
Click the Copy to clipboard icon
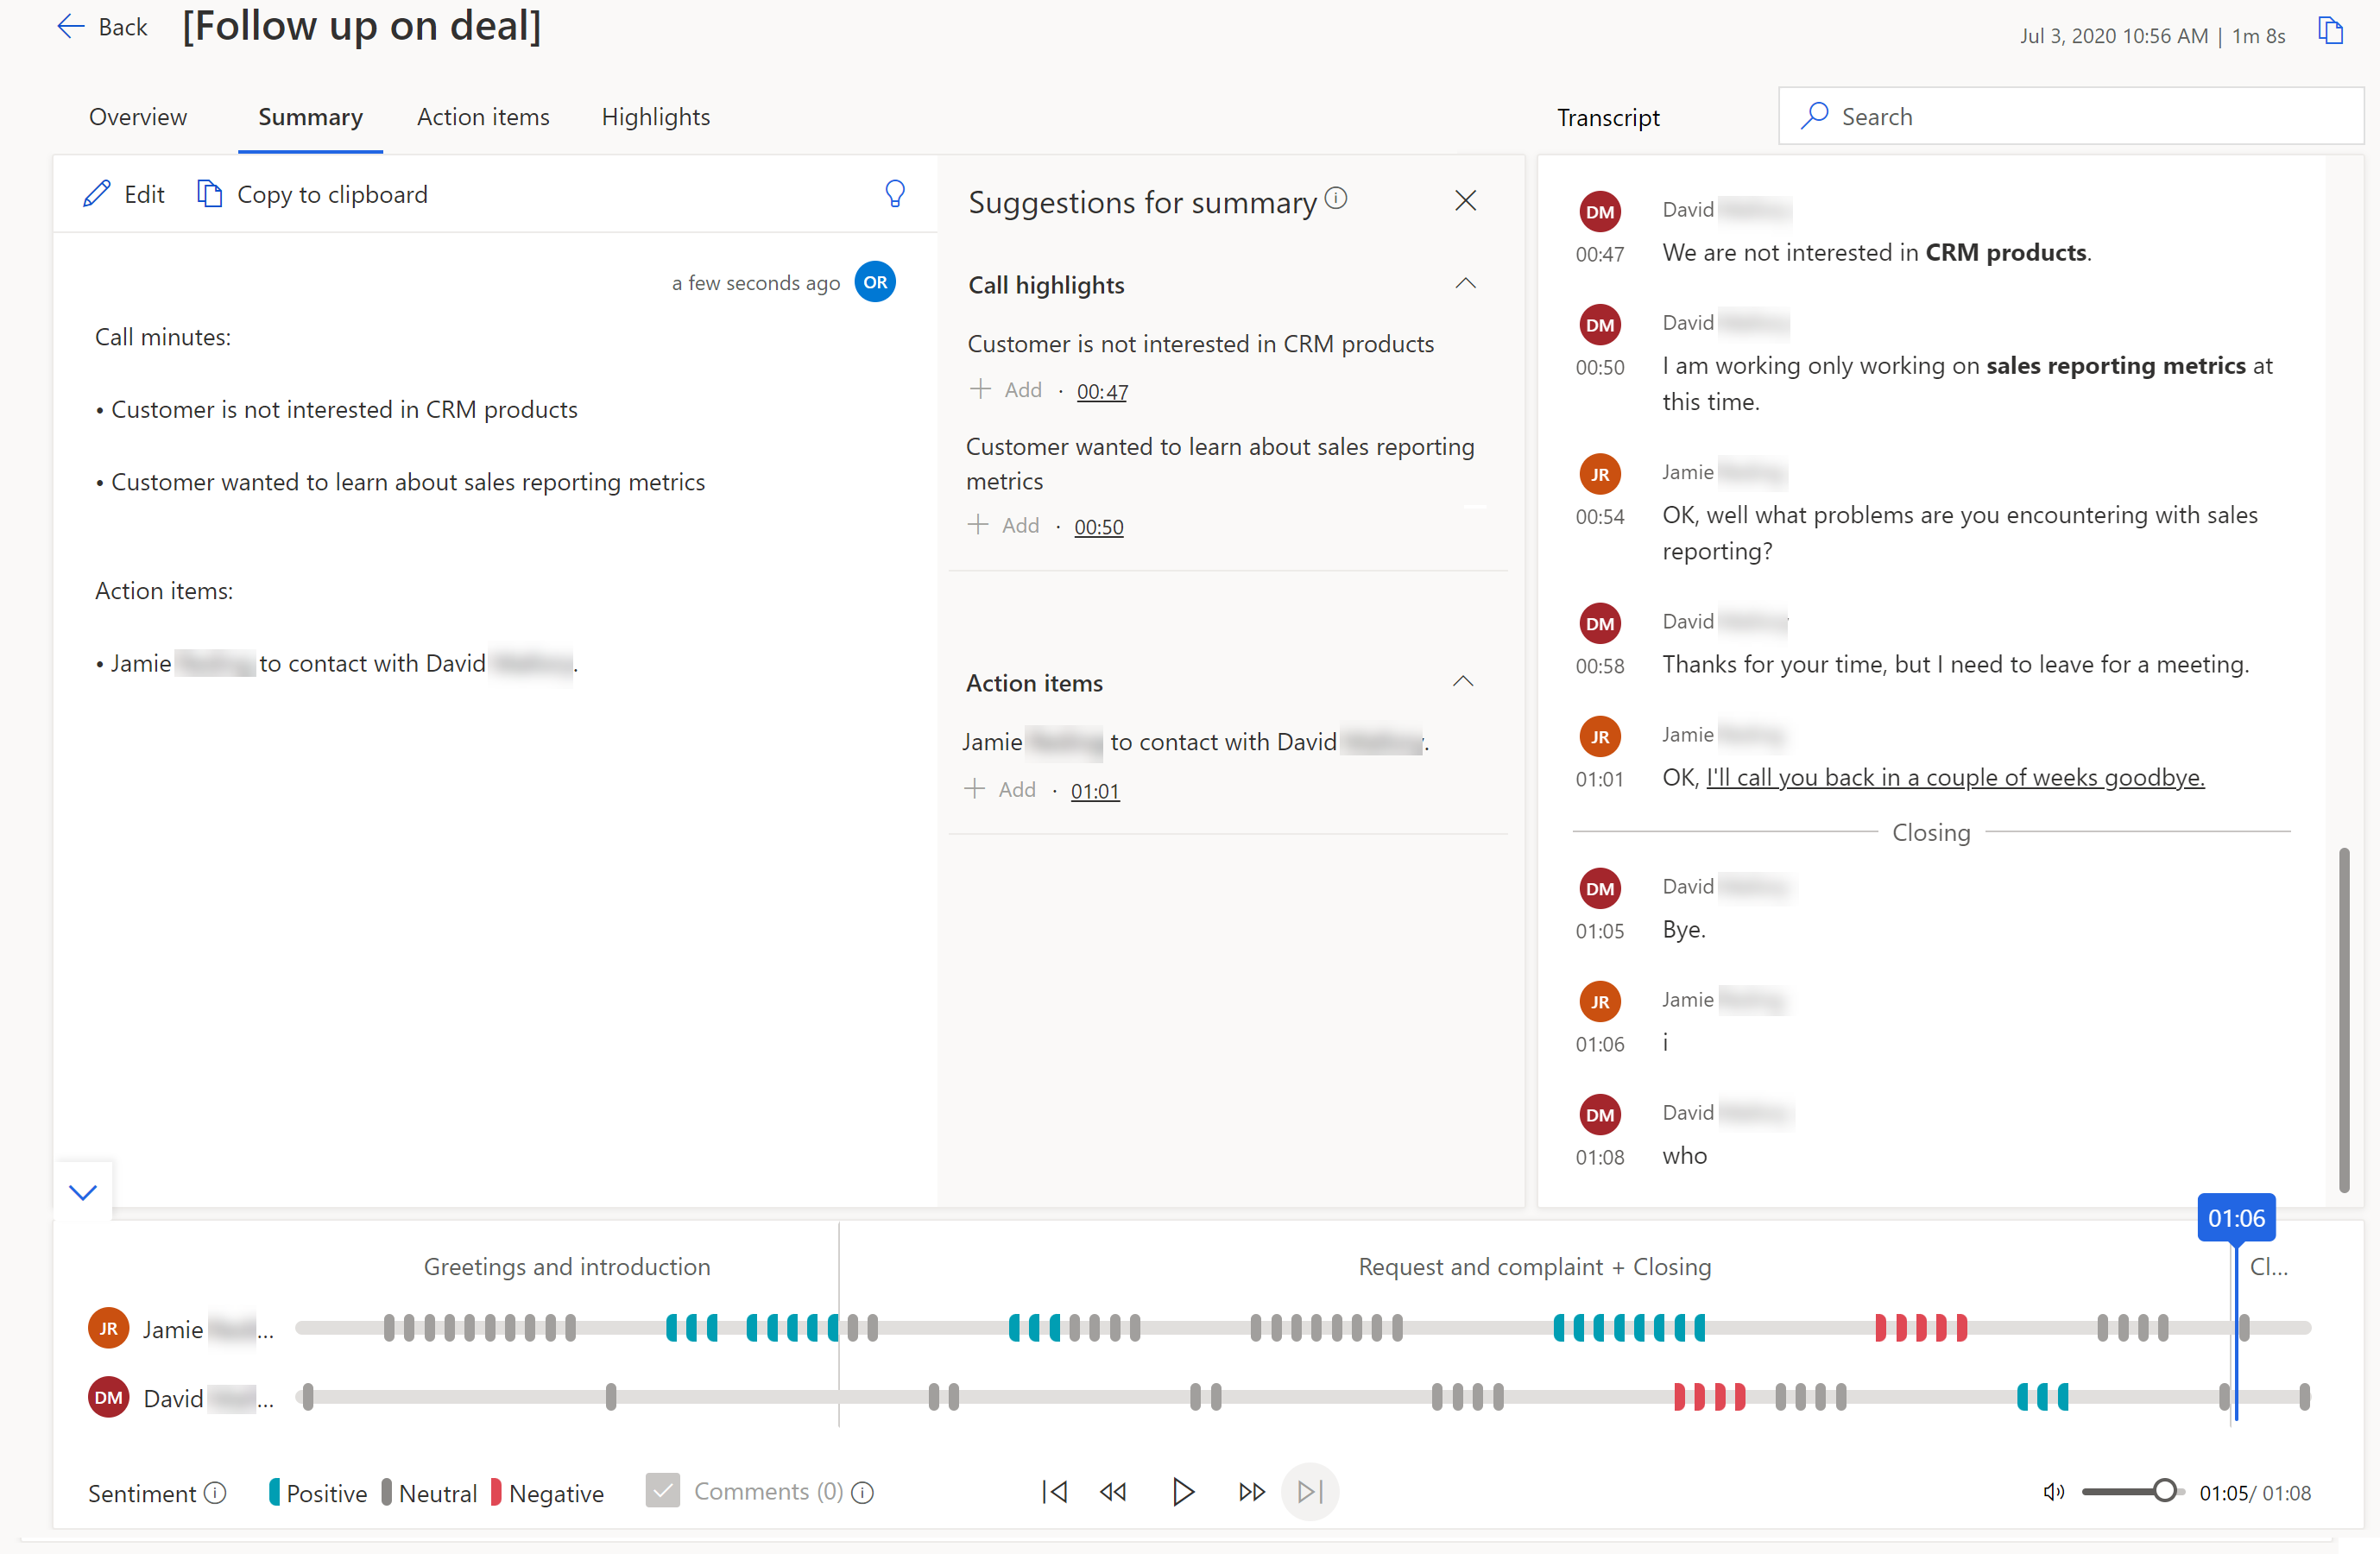pos(206,193)
